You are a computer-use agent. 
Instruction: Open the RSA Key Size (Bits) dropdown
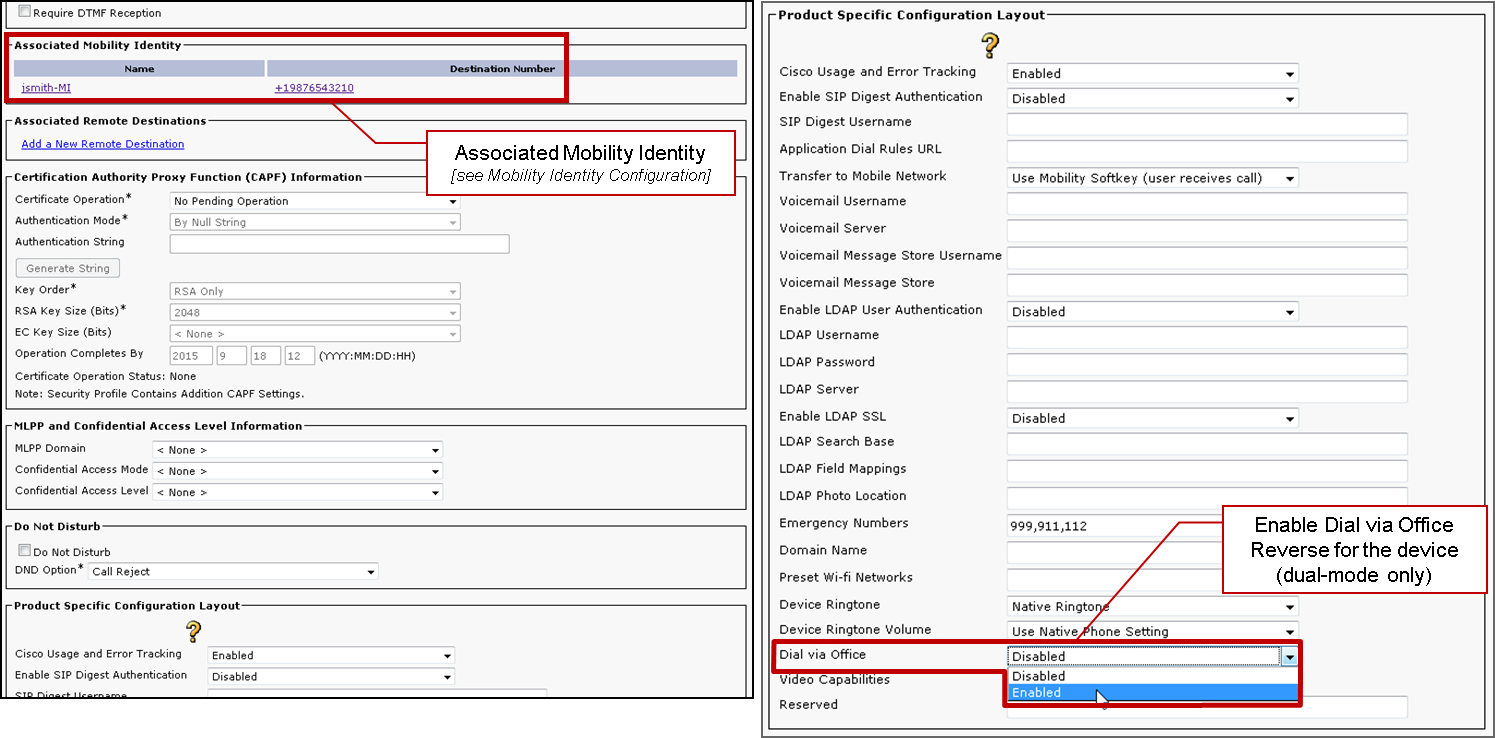pos(315,313)
